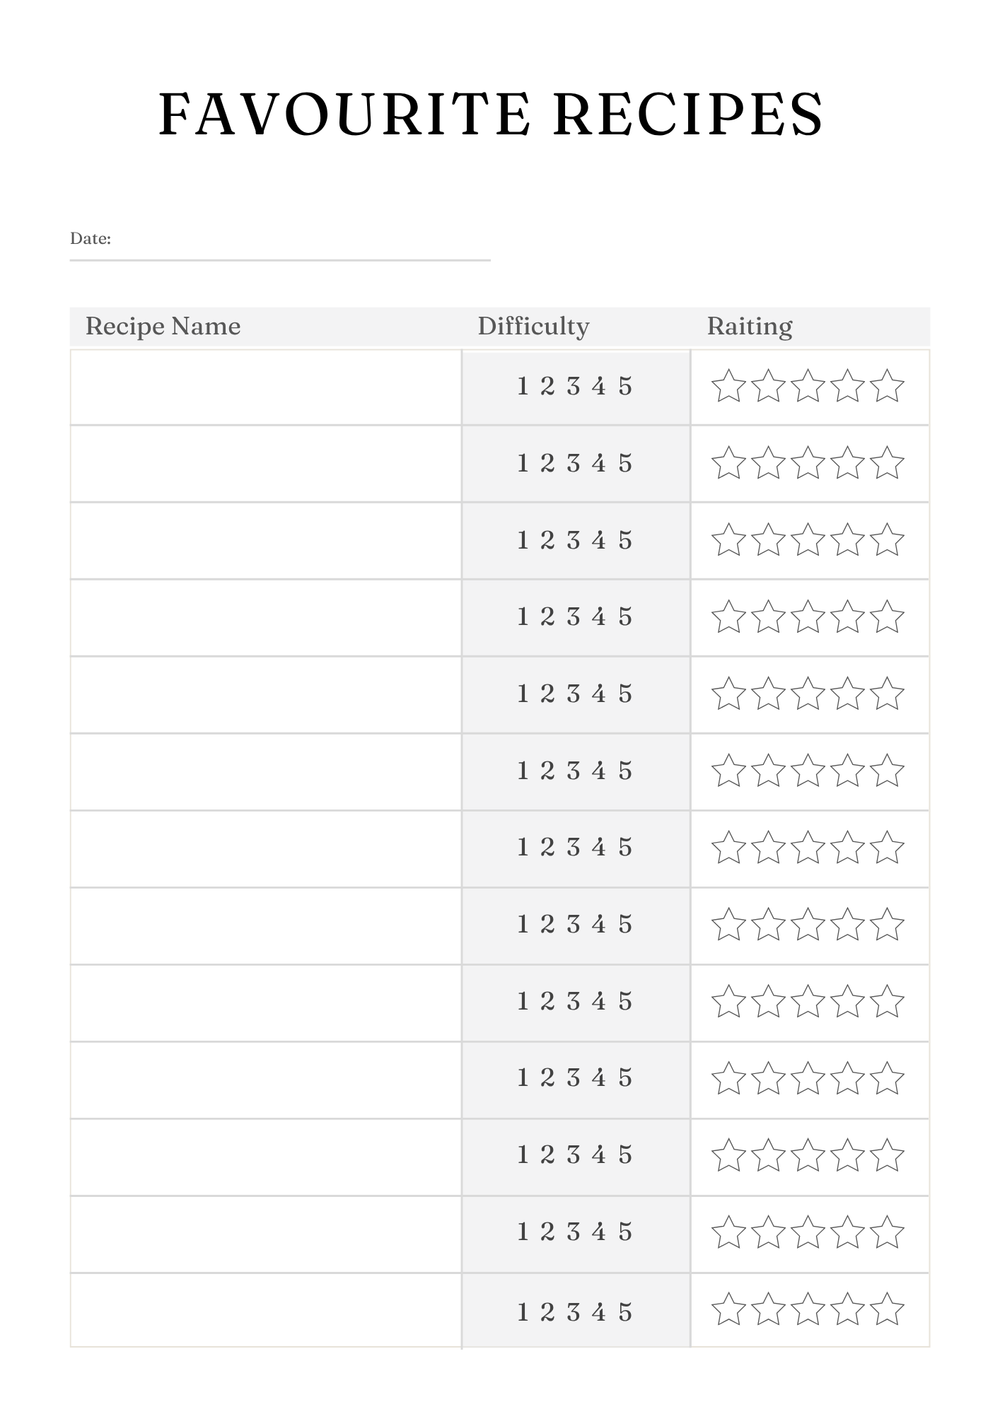Click the Raiting column header
The image size is (1000, 1414).
(x=749, y=326)
